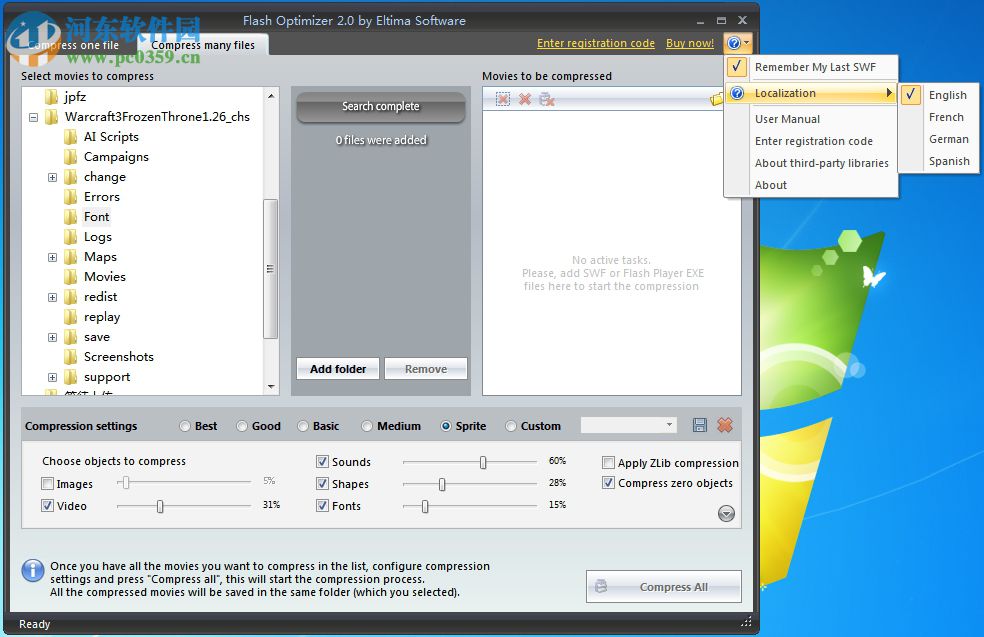Screen dimensions: 984x637
Task: Check Apply ZLib compression
Action: (x=608, y=463)
